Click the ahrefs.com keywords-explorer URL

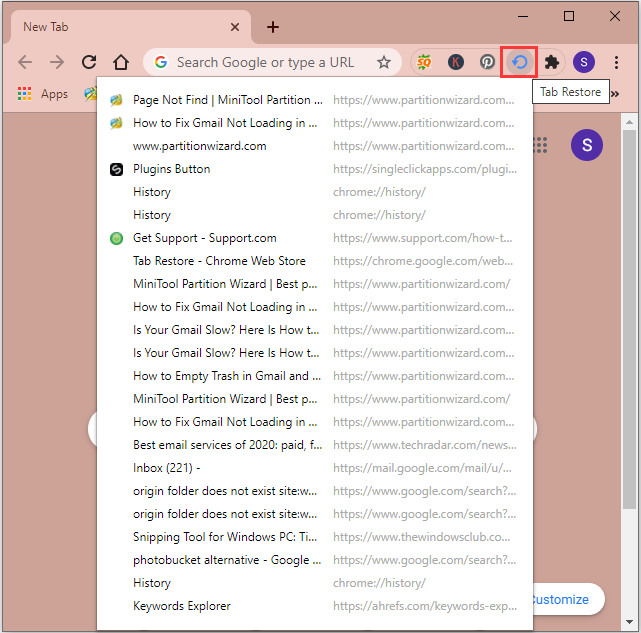coord(425,606)
